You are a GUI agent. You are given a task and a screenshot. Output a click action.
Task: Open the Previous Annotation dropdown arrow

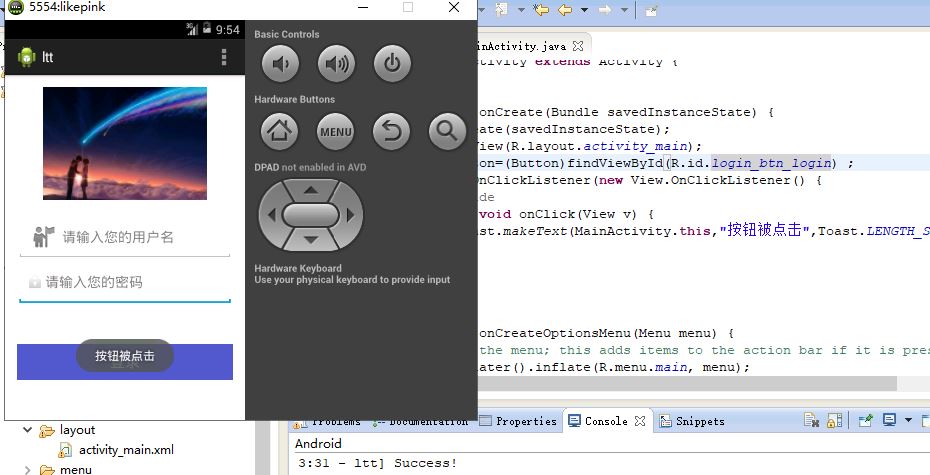pyautogui.click(x=521, y=10)
